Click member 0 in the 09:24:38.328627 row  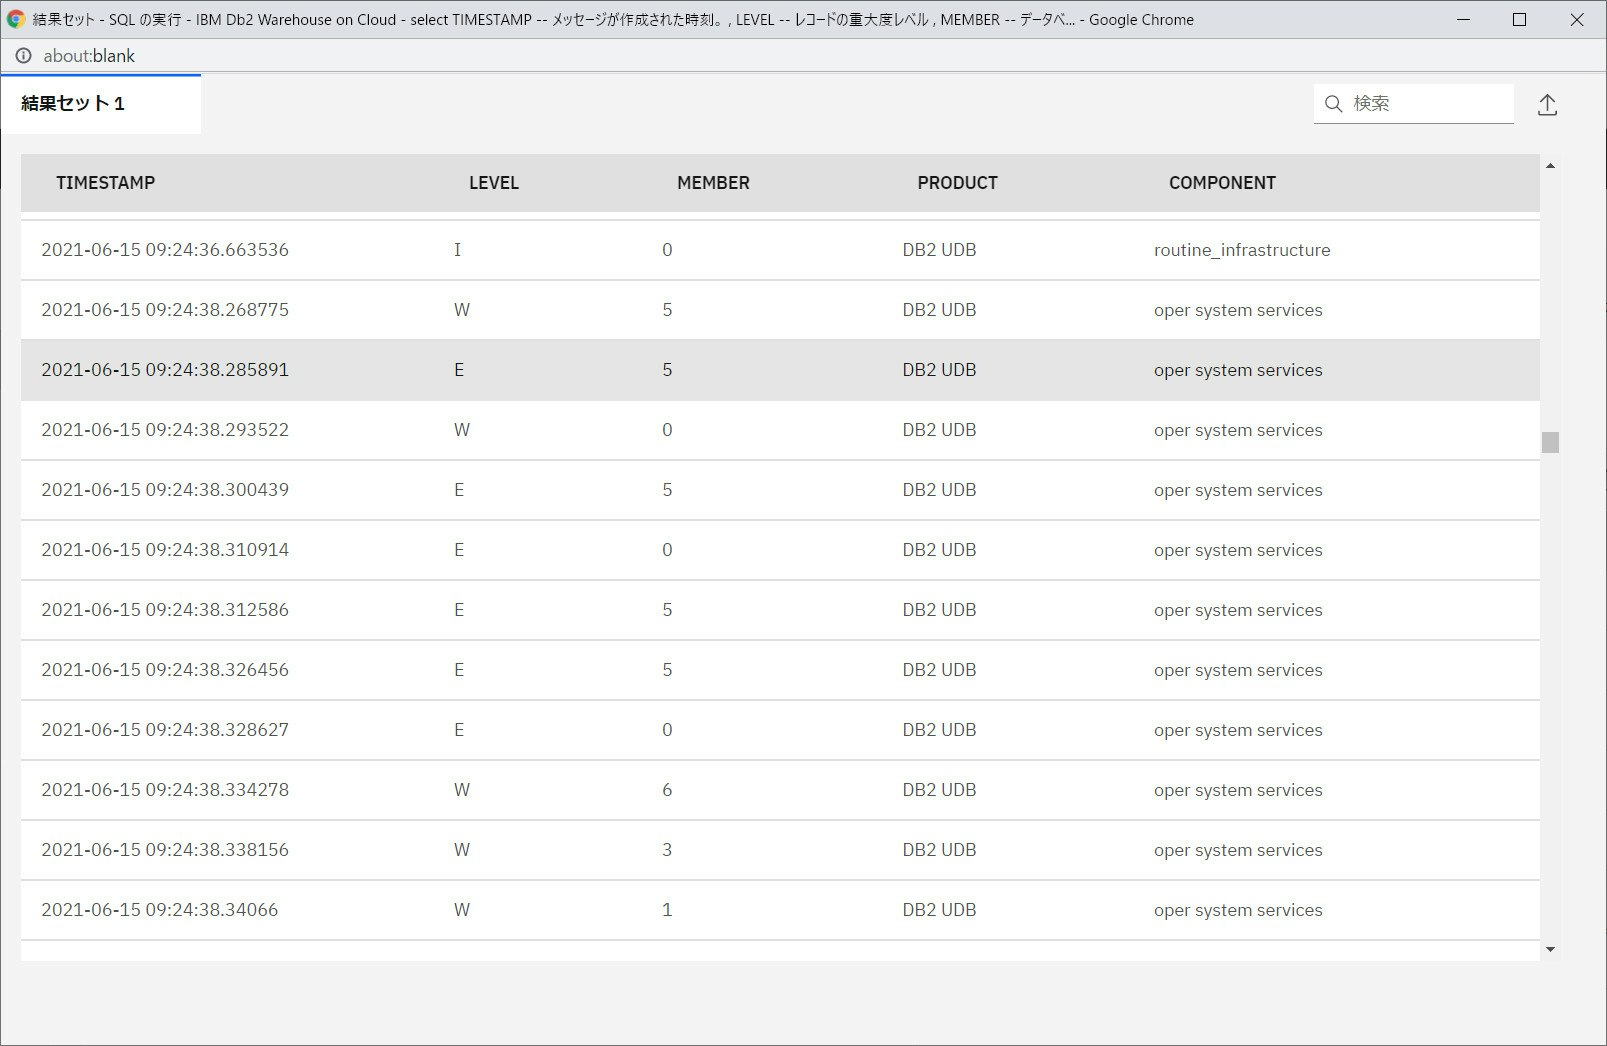pos(667,730)
